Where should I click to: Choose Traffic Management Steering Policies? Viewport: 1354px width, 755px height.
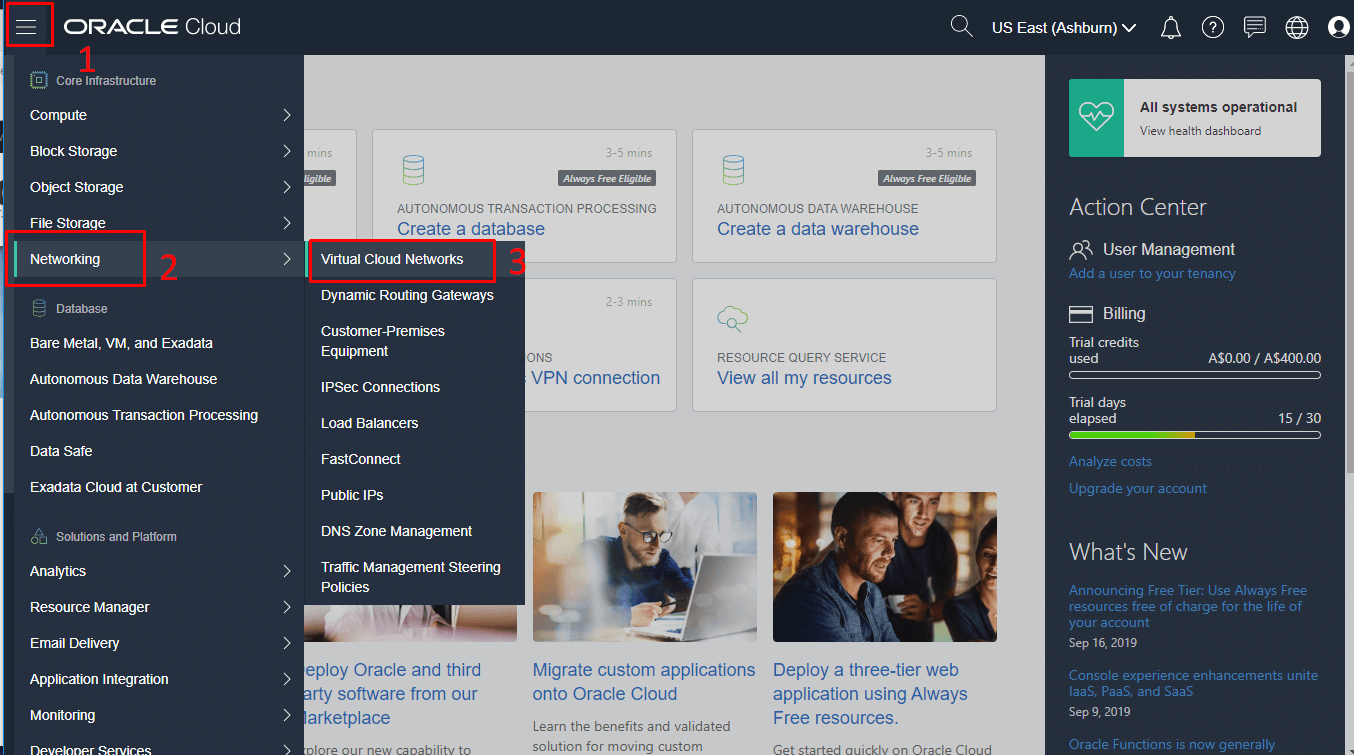411,577
